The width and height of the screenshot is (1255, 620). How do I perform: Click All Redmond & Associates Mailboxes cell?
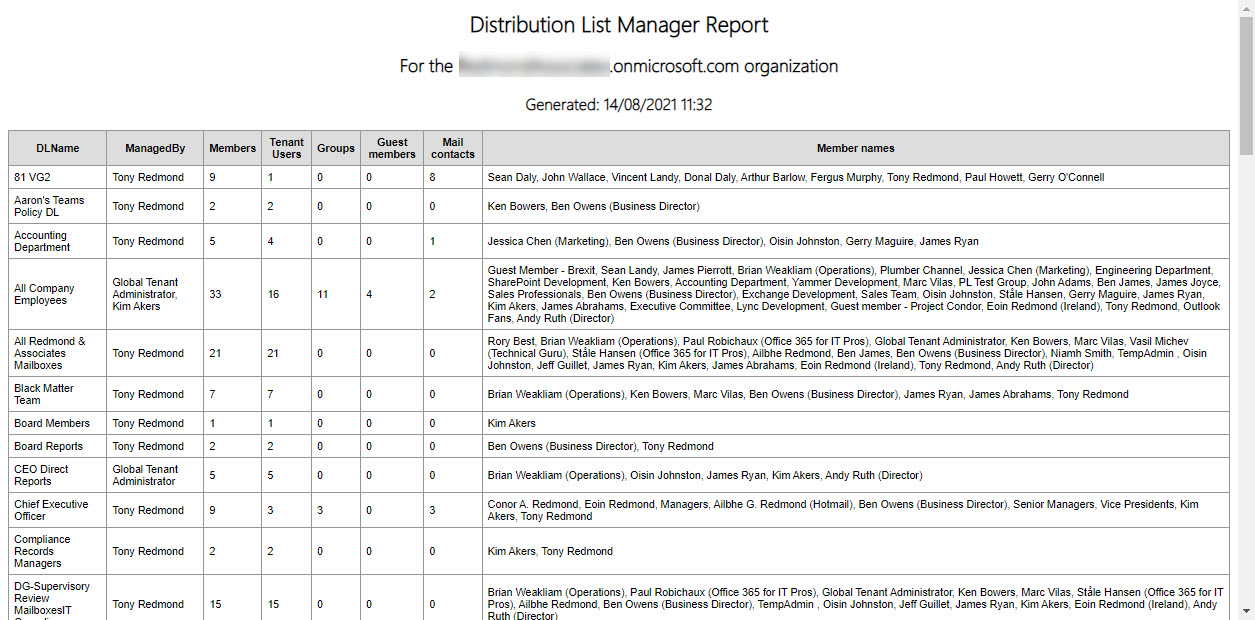58,353
